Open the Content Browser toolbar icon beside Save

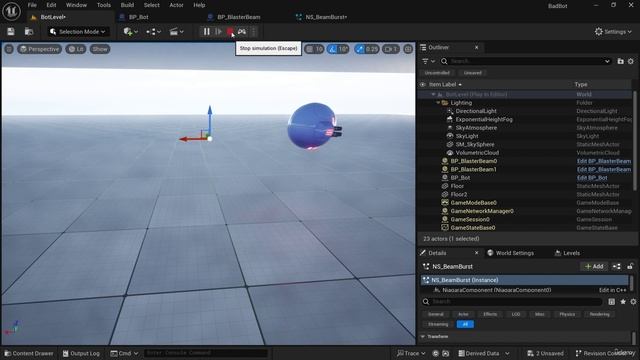pyautogui.click(x=29, y=31)
